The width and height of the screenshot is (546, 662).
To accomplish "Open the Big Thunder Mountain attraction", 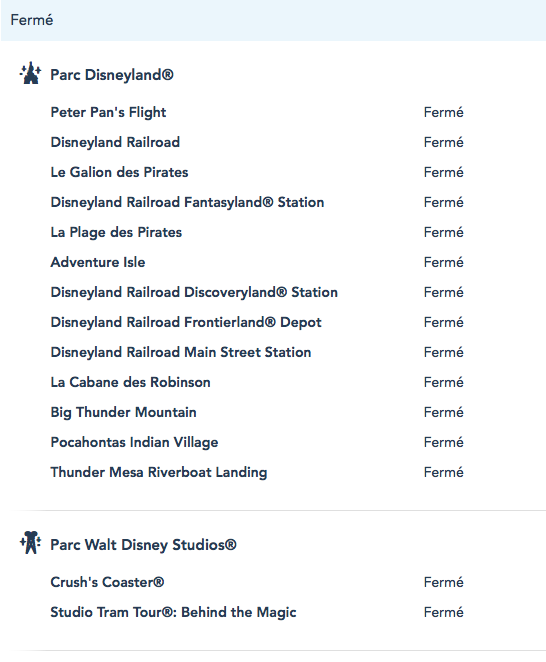I will pos(123,412).
